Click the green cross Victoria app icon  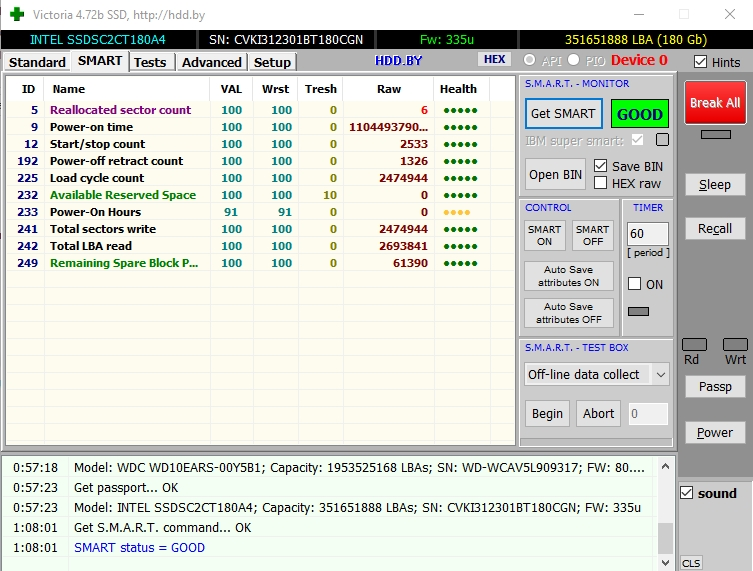pyautogui.click(x=17, y=15)
